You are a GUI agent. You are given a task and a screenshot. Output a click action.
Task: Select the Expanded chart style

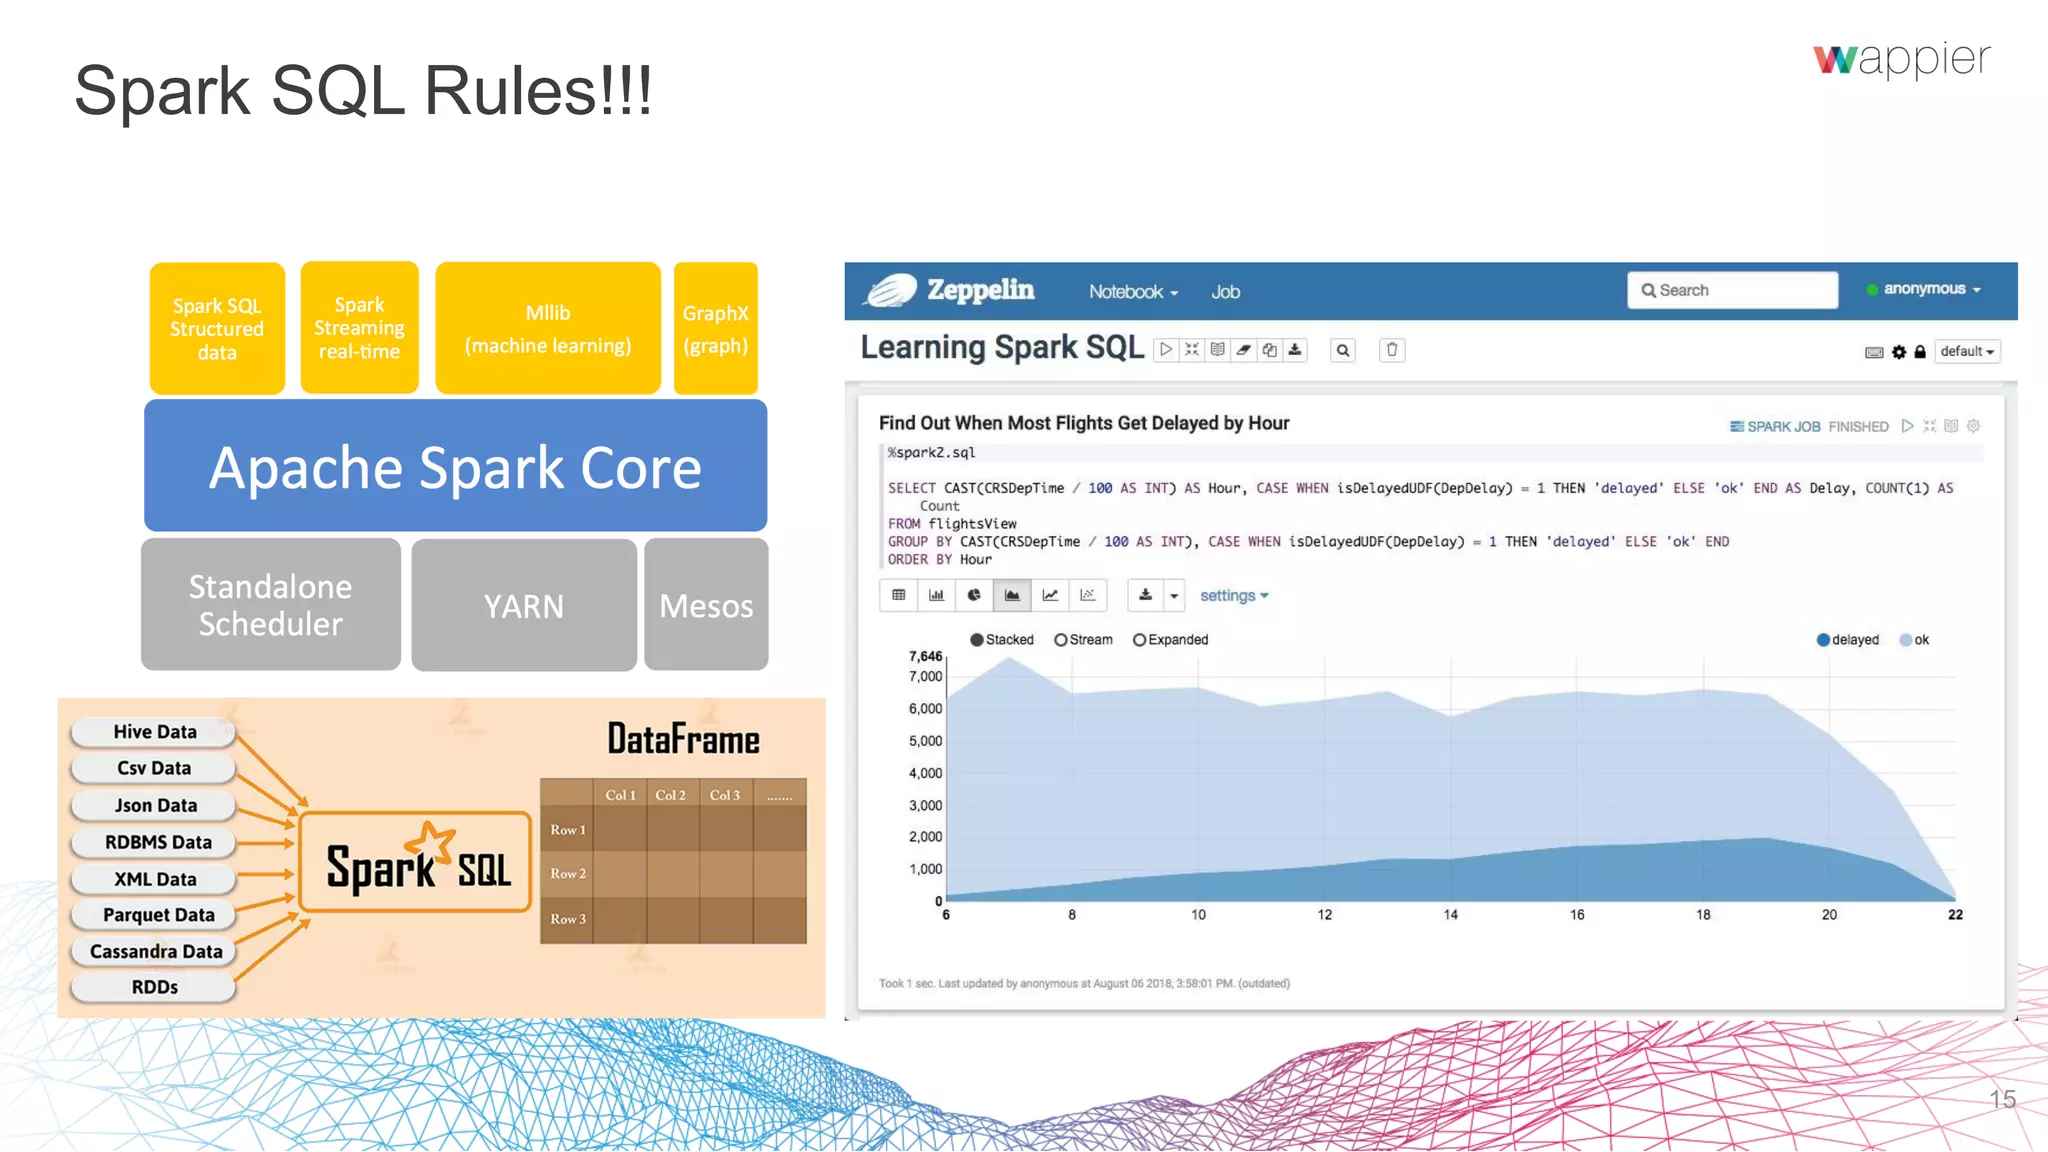[x=1170, y=640]
